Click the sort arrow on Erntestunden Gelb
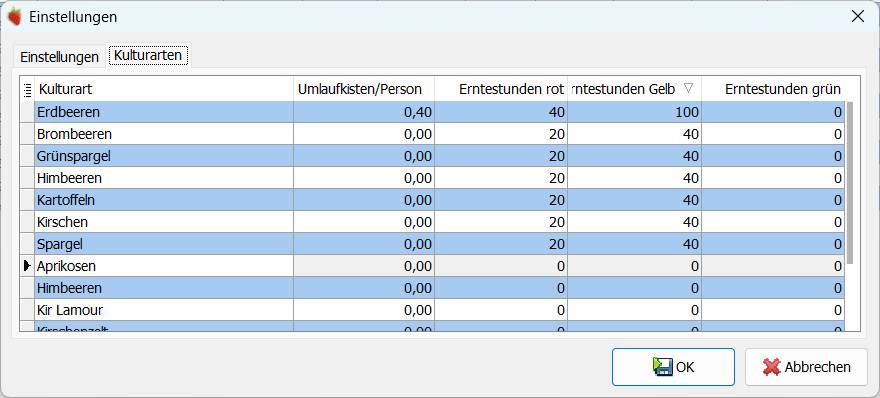880x398 pixels. click(x=689, y=88)
